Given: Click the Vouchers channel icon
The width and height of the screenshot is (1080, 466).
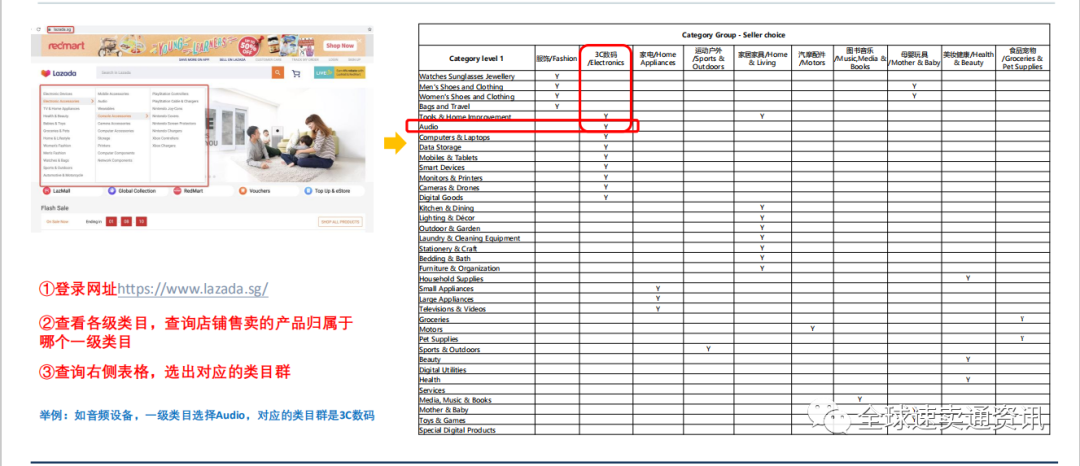Looking at the screenshot, I should tap(243, 191).
